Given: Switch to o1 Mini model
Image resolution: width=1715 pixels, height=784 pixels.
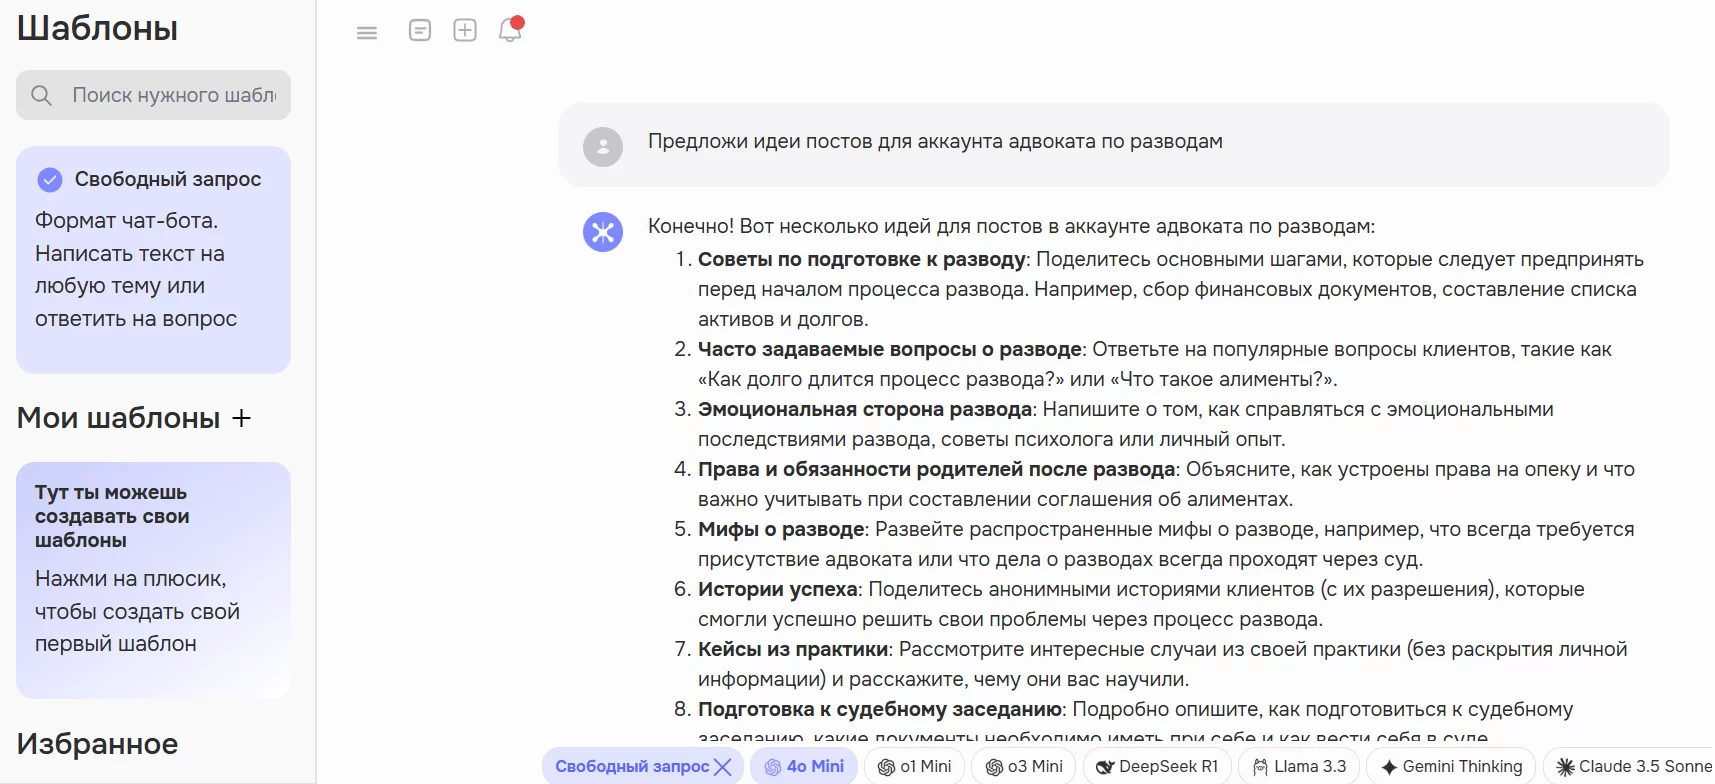Looking at the screenshot, I should point(914,767).
